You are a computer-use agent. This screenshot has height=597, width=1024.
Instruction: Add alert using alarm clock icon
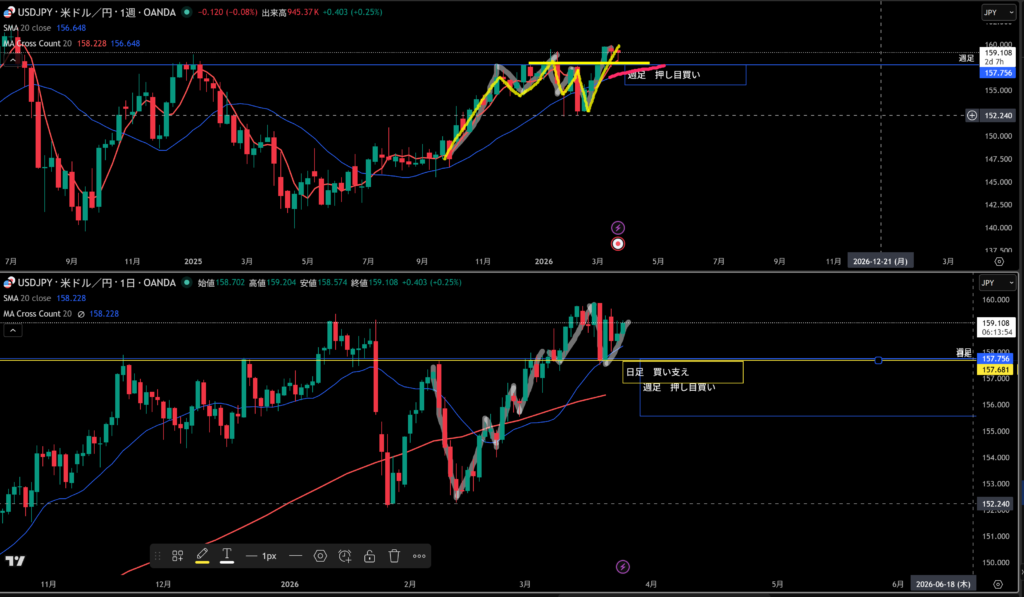345,555
